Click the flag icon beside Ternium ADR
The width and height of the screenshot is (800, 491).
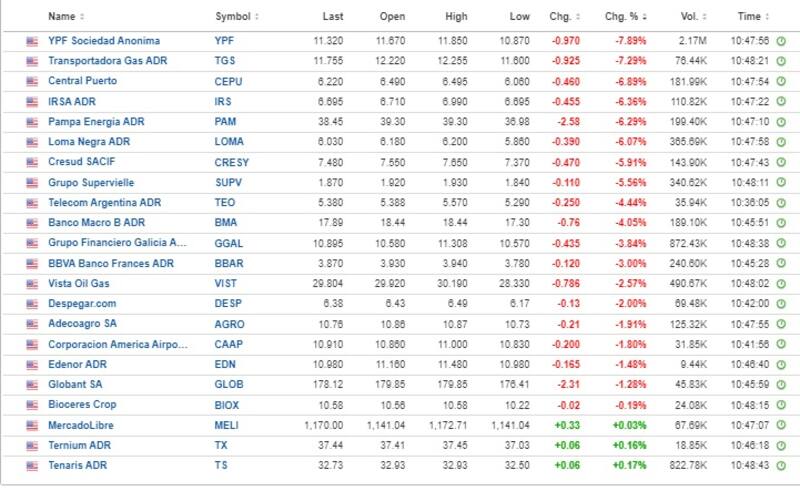coord(32,445)
